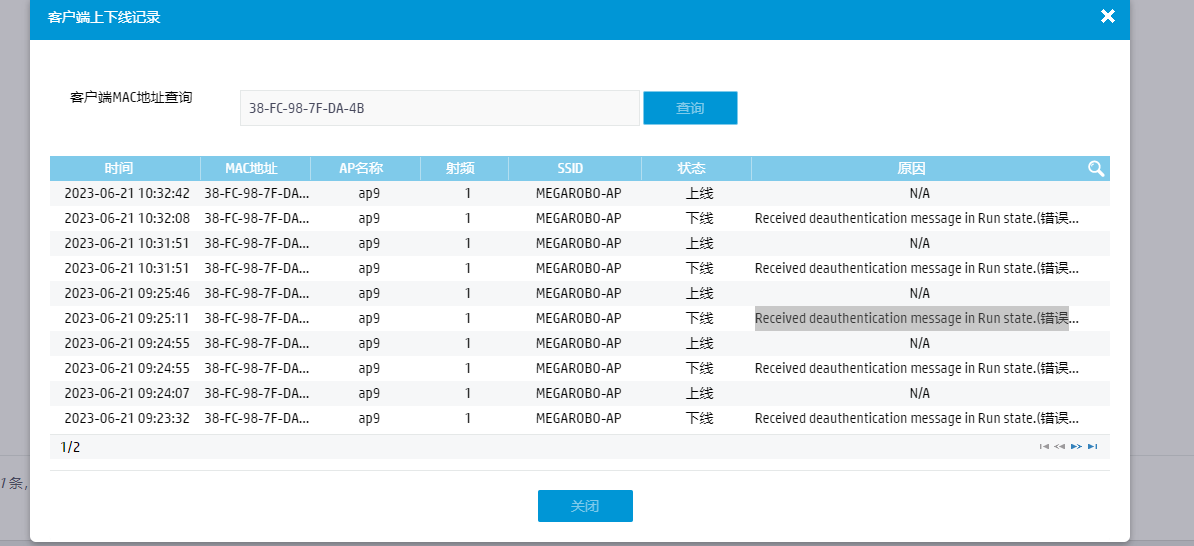The image size is (1194, 546).
Task: Sort by 状态 column header
Action: tap(696, 168)
